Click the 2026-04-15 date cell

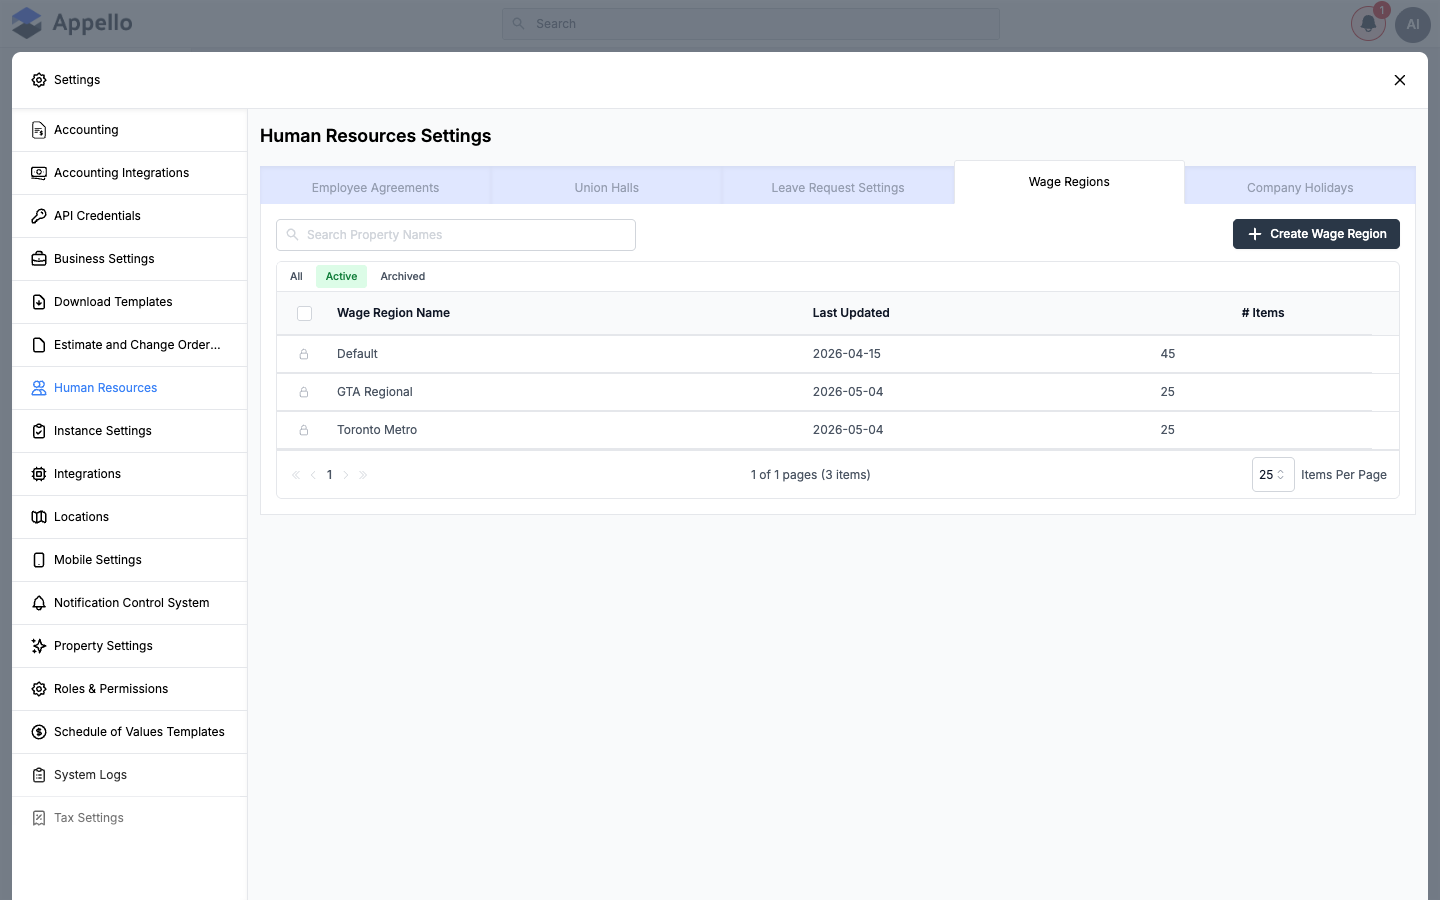pos(847,354)
